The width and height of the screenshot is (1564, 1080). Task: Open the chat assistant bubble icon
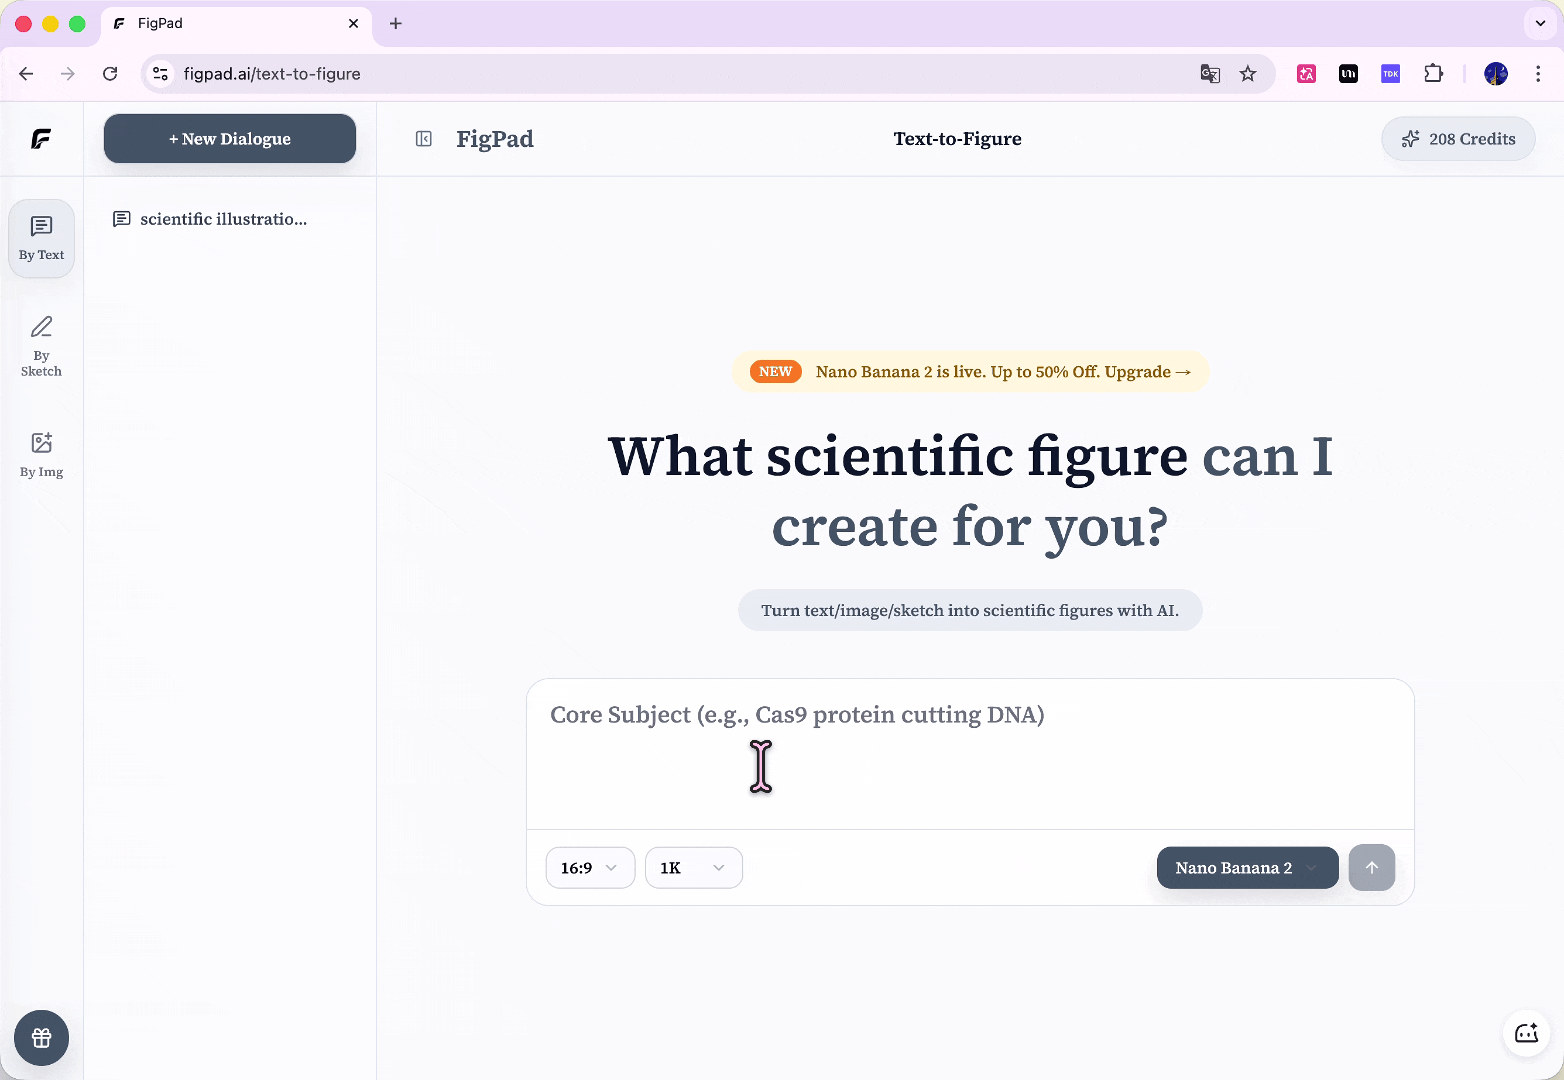(x=1526, y=1034)
